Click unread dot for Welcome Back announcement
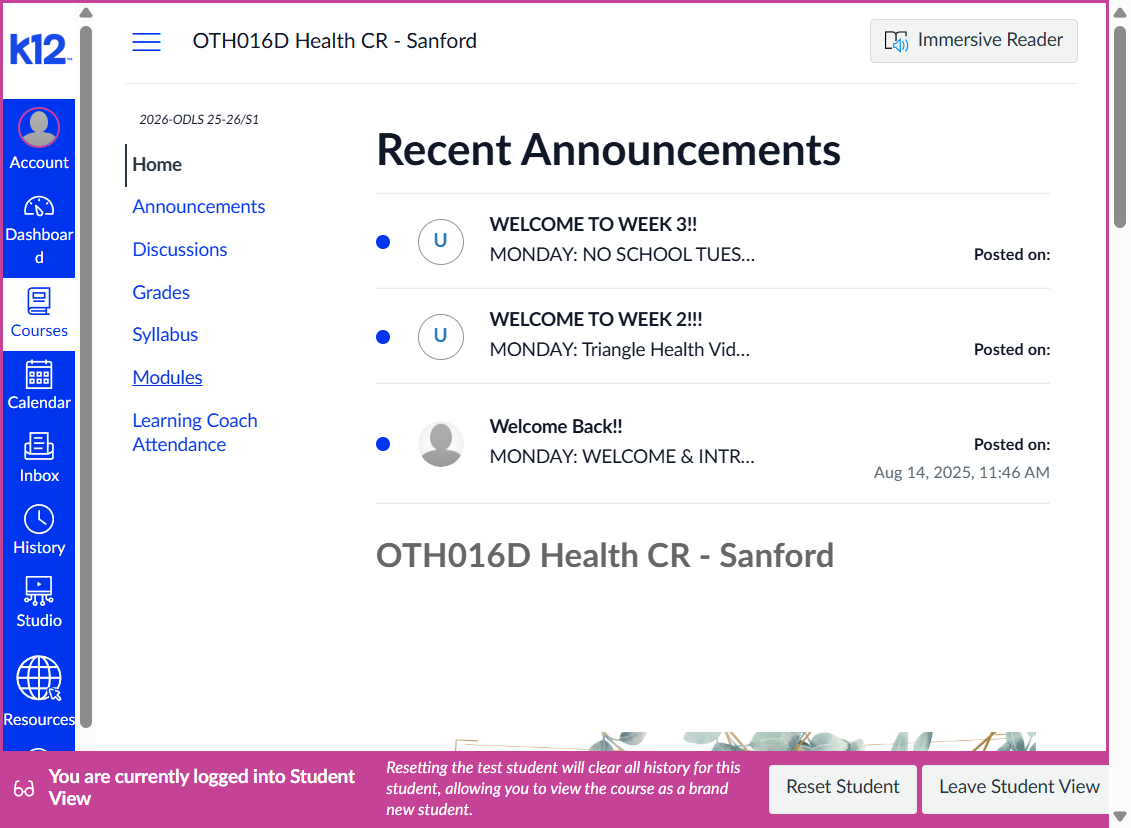 (x=383, y=444)
